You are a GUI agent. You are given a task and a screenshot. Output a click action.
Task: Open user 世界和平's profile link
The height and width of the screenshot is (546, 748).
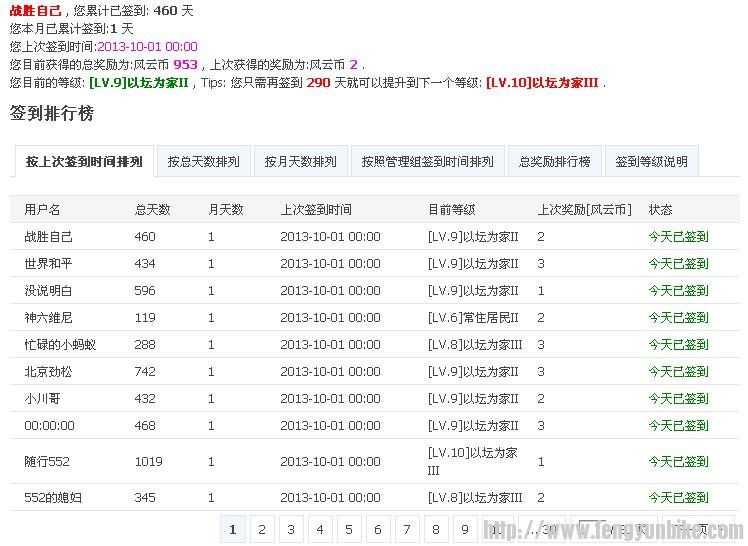coord(48,264)
